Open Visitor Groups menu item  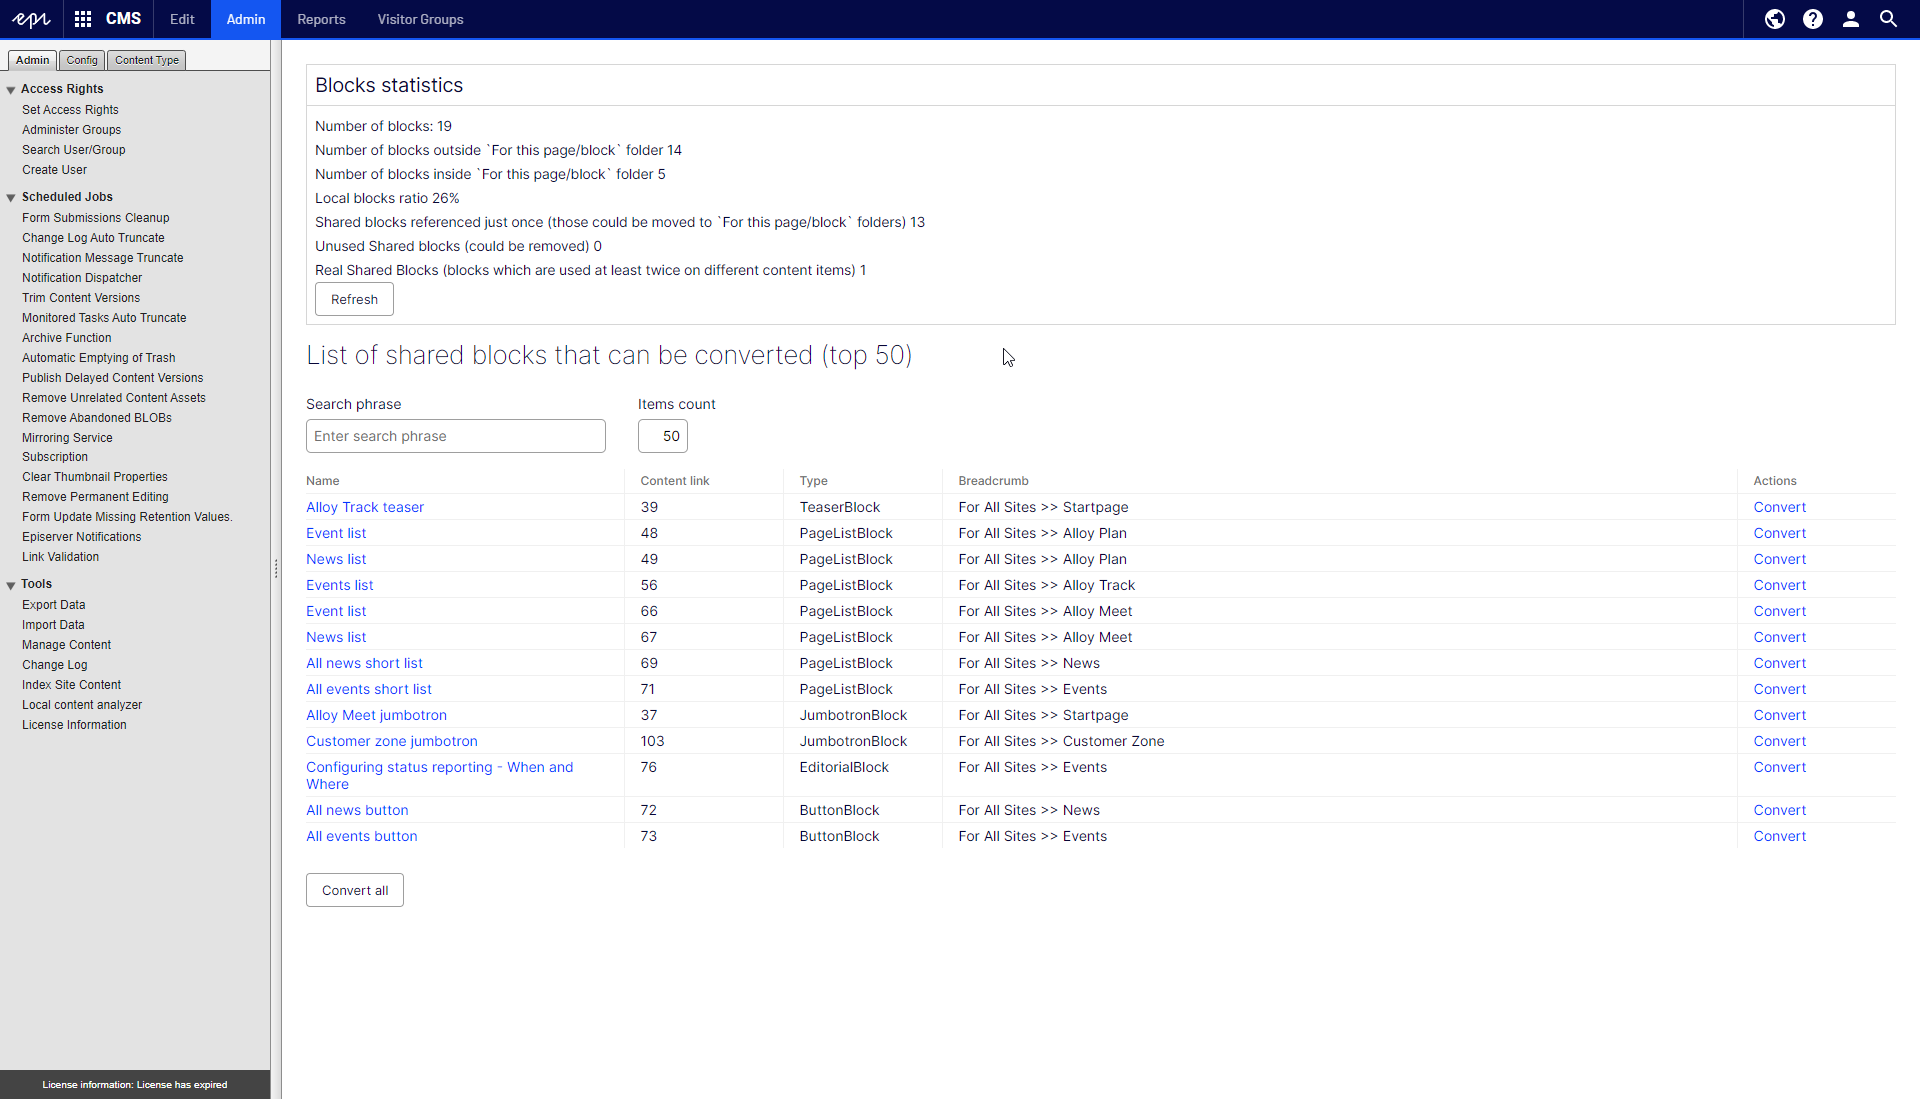[x=420, y=19]
